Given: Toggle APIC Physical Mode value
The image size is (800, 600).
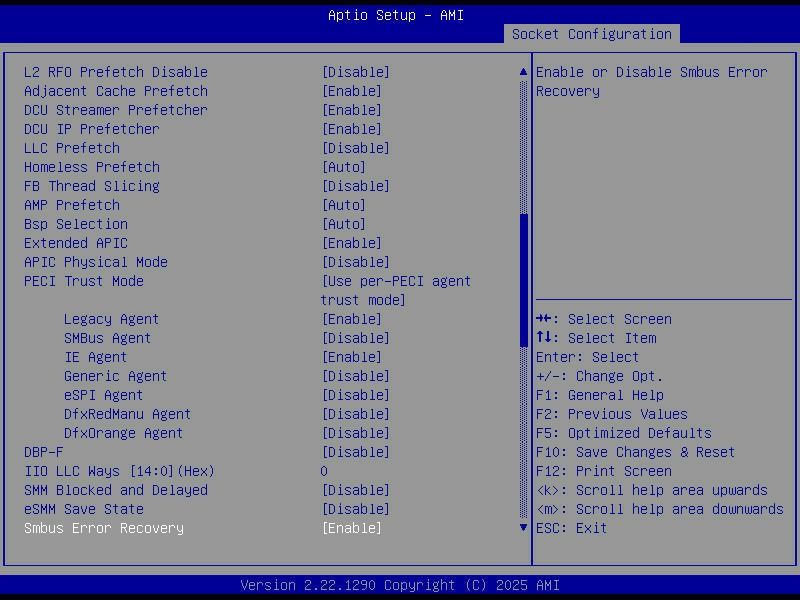Looking at the screenshot, I should tap(356, 262).
